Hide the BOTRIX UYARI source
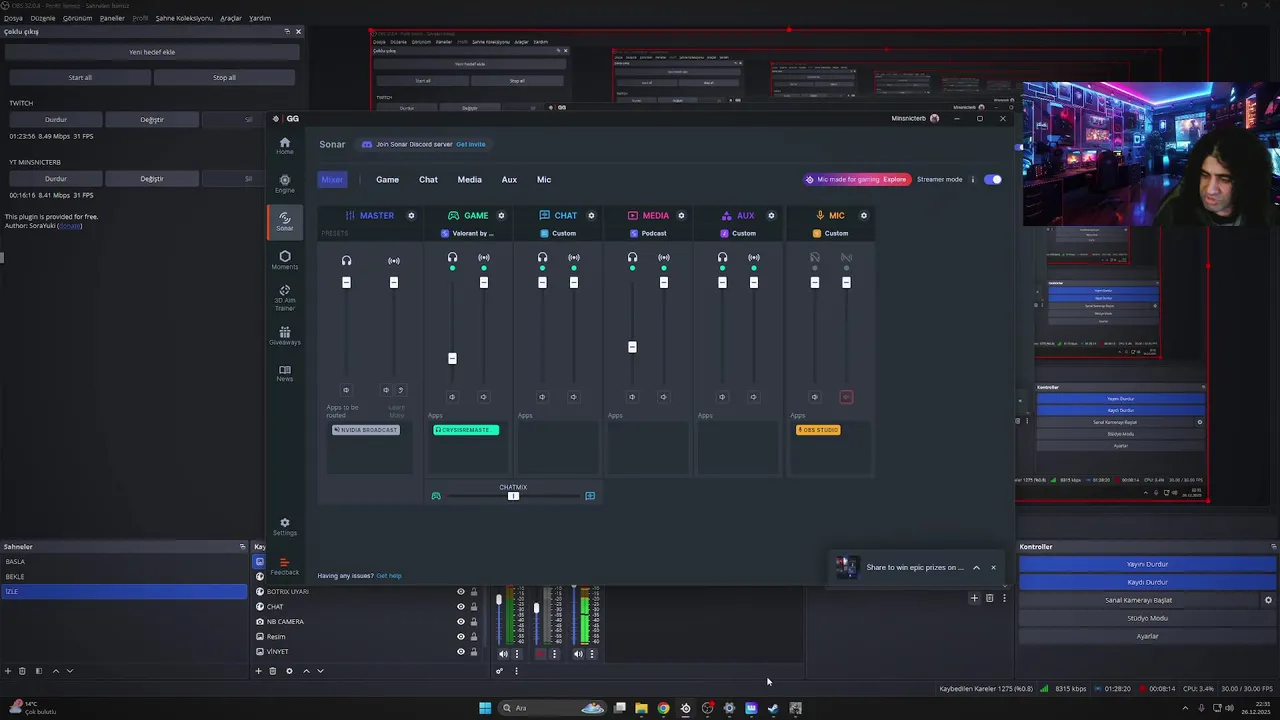Viewport: 1280px width, 720px height. coord(461,592)
